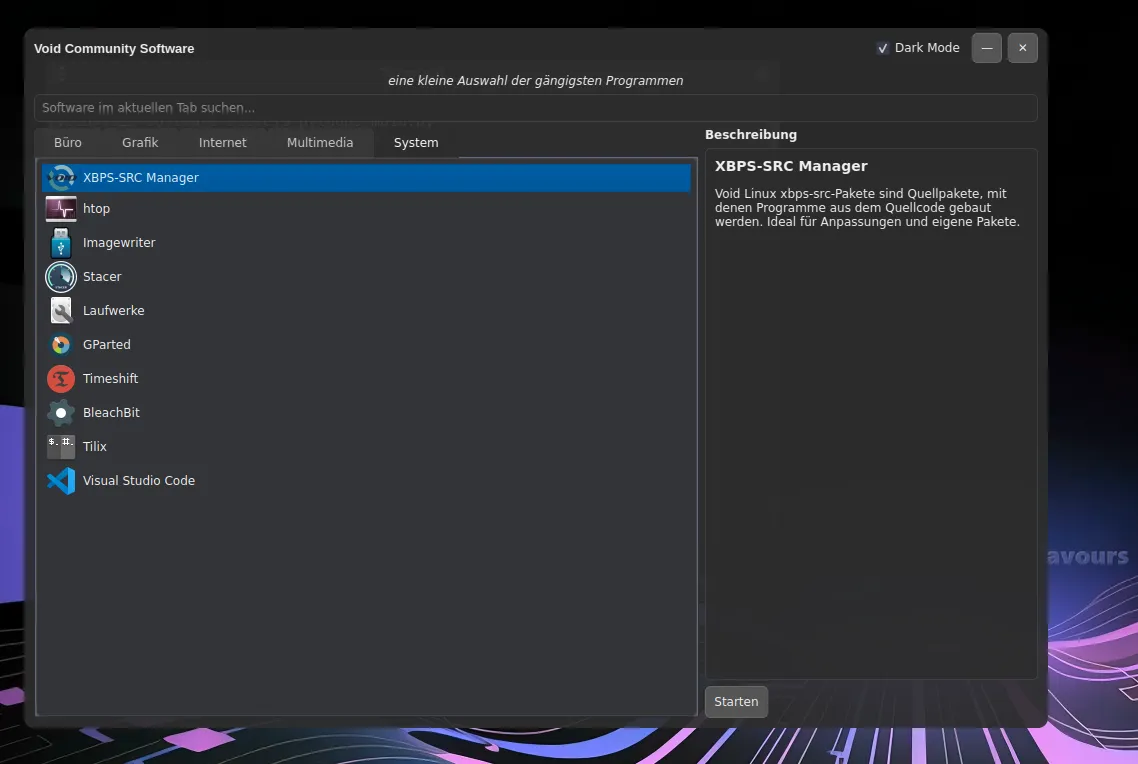This screenshot has height=764, width=1138.
Task: Click the Visual Studio Code logo icon
Action: pos(61,480)
